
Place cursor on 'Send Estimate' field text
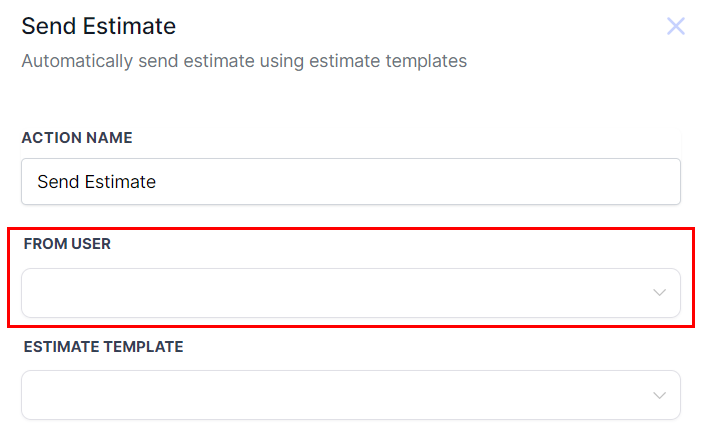(x=96, y=182)
